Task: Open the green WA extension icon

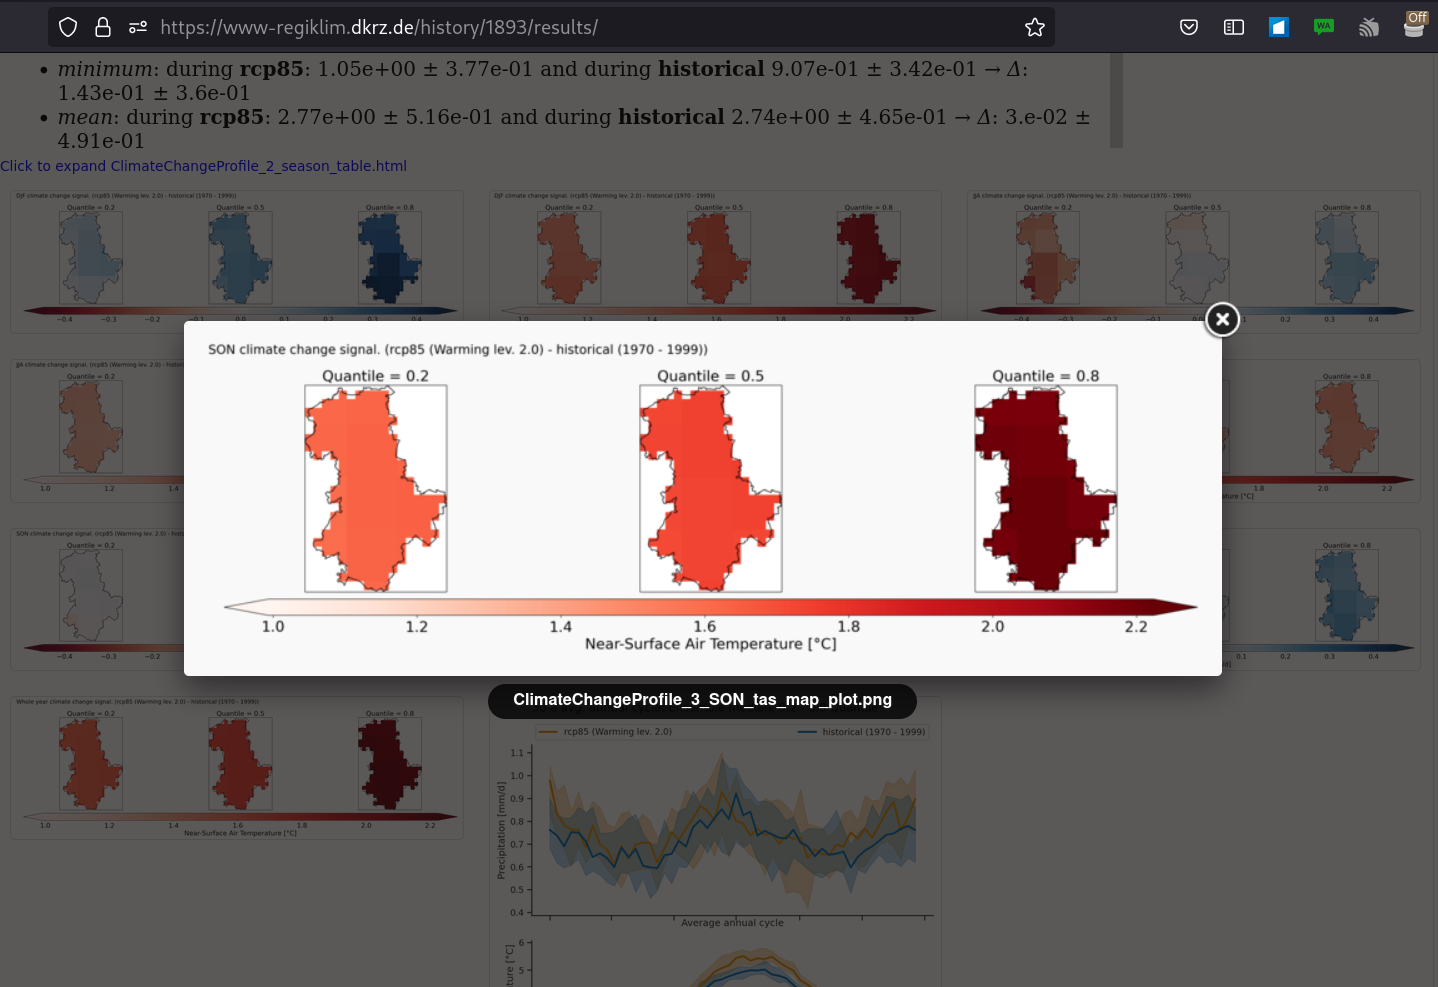Action: pos(1324,27)
